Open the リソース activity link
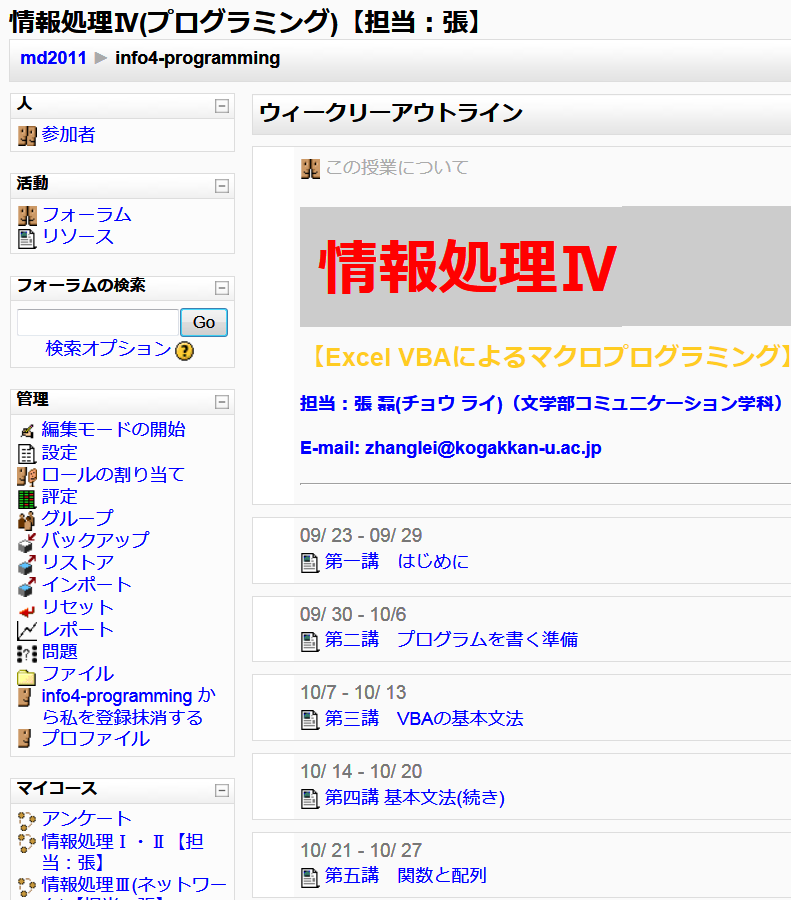The image size is (791, 900). point(77,236)
